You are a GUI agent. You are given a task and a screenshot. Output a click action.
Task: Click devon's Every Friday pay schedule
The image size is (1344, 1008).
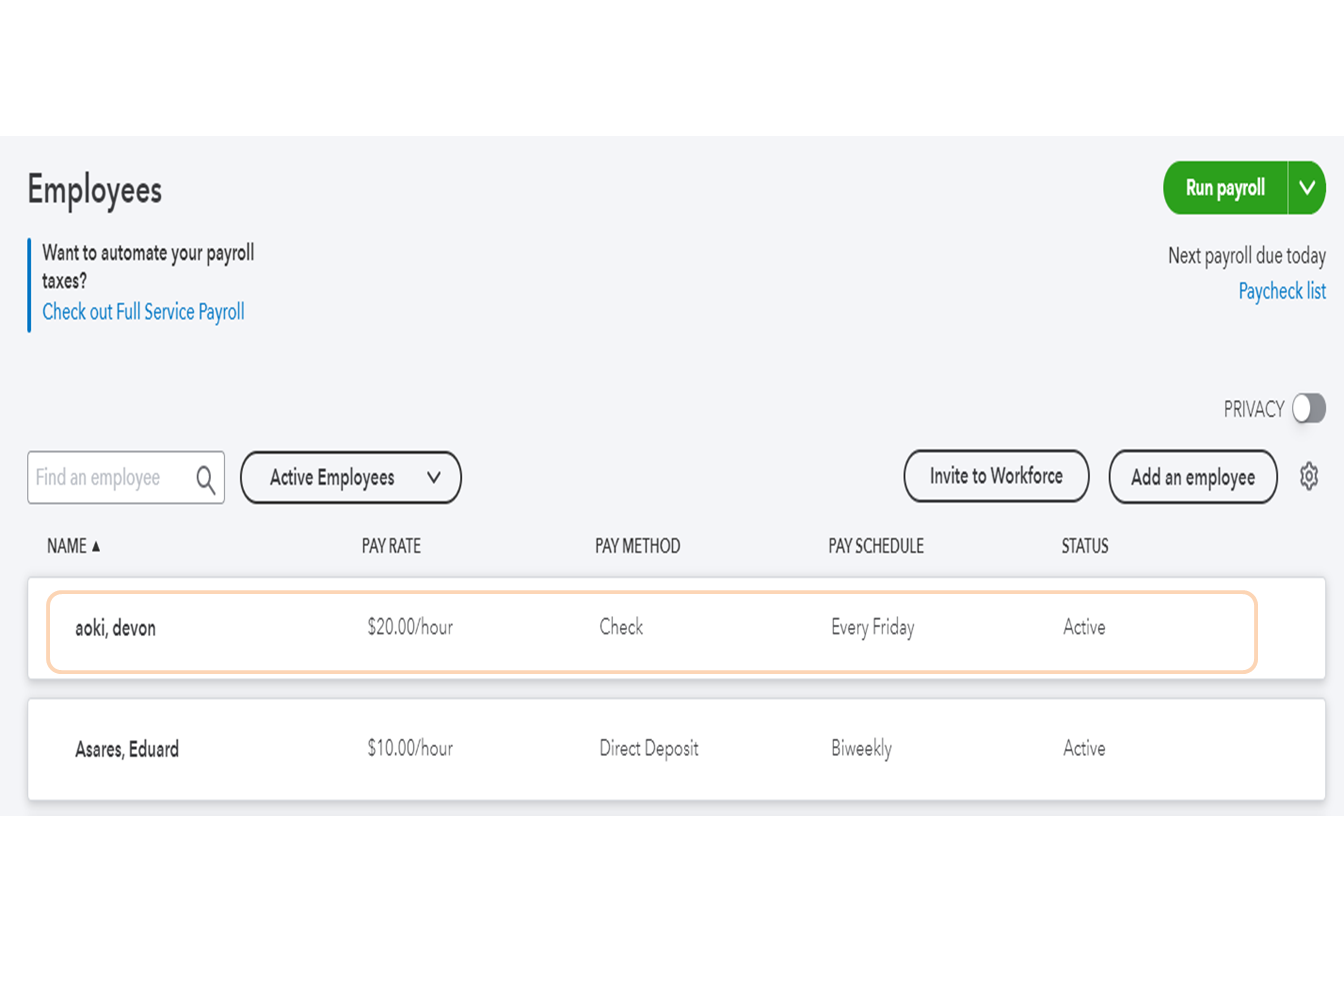coord(872,628)
